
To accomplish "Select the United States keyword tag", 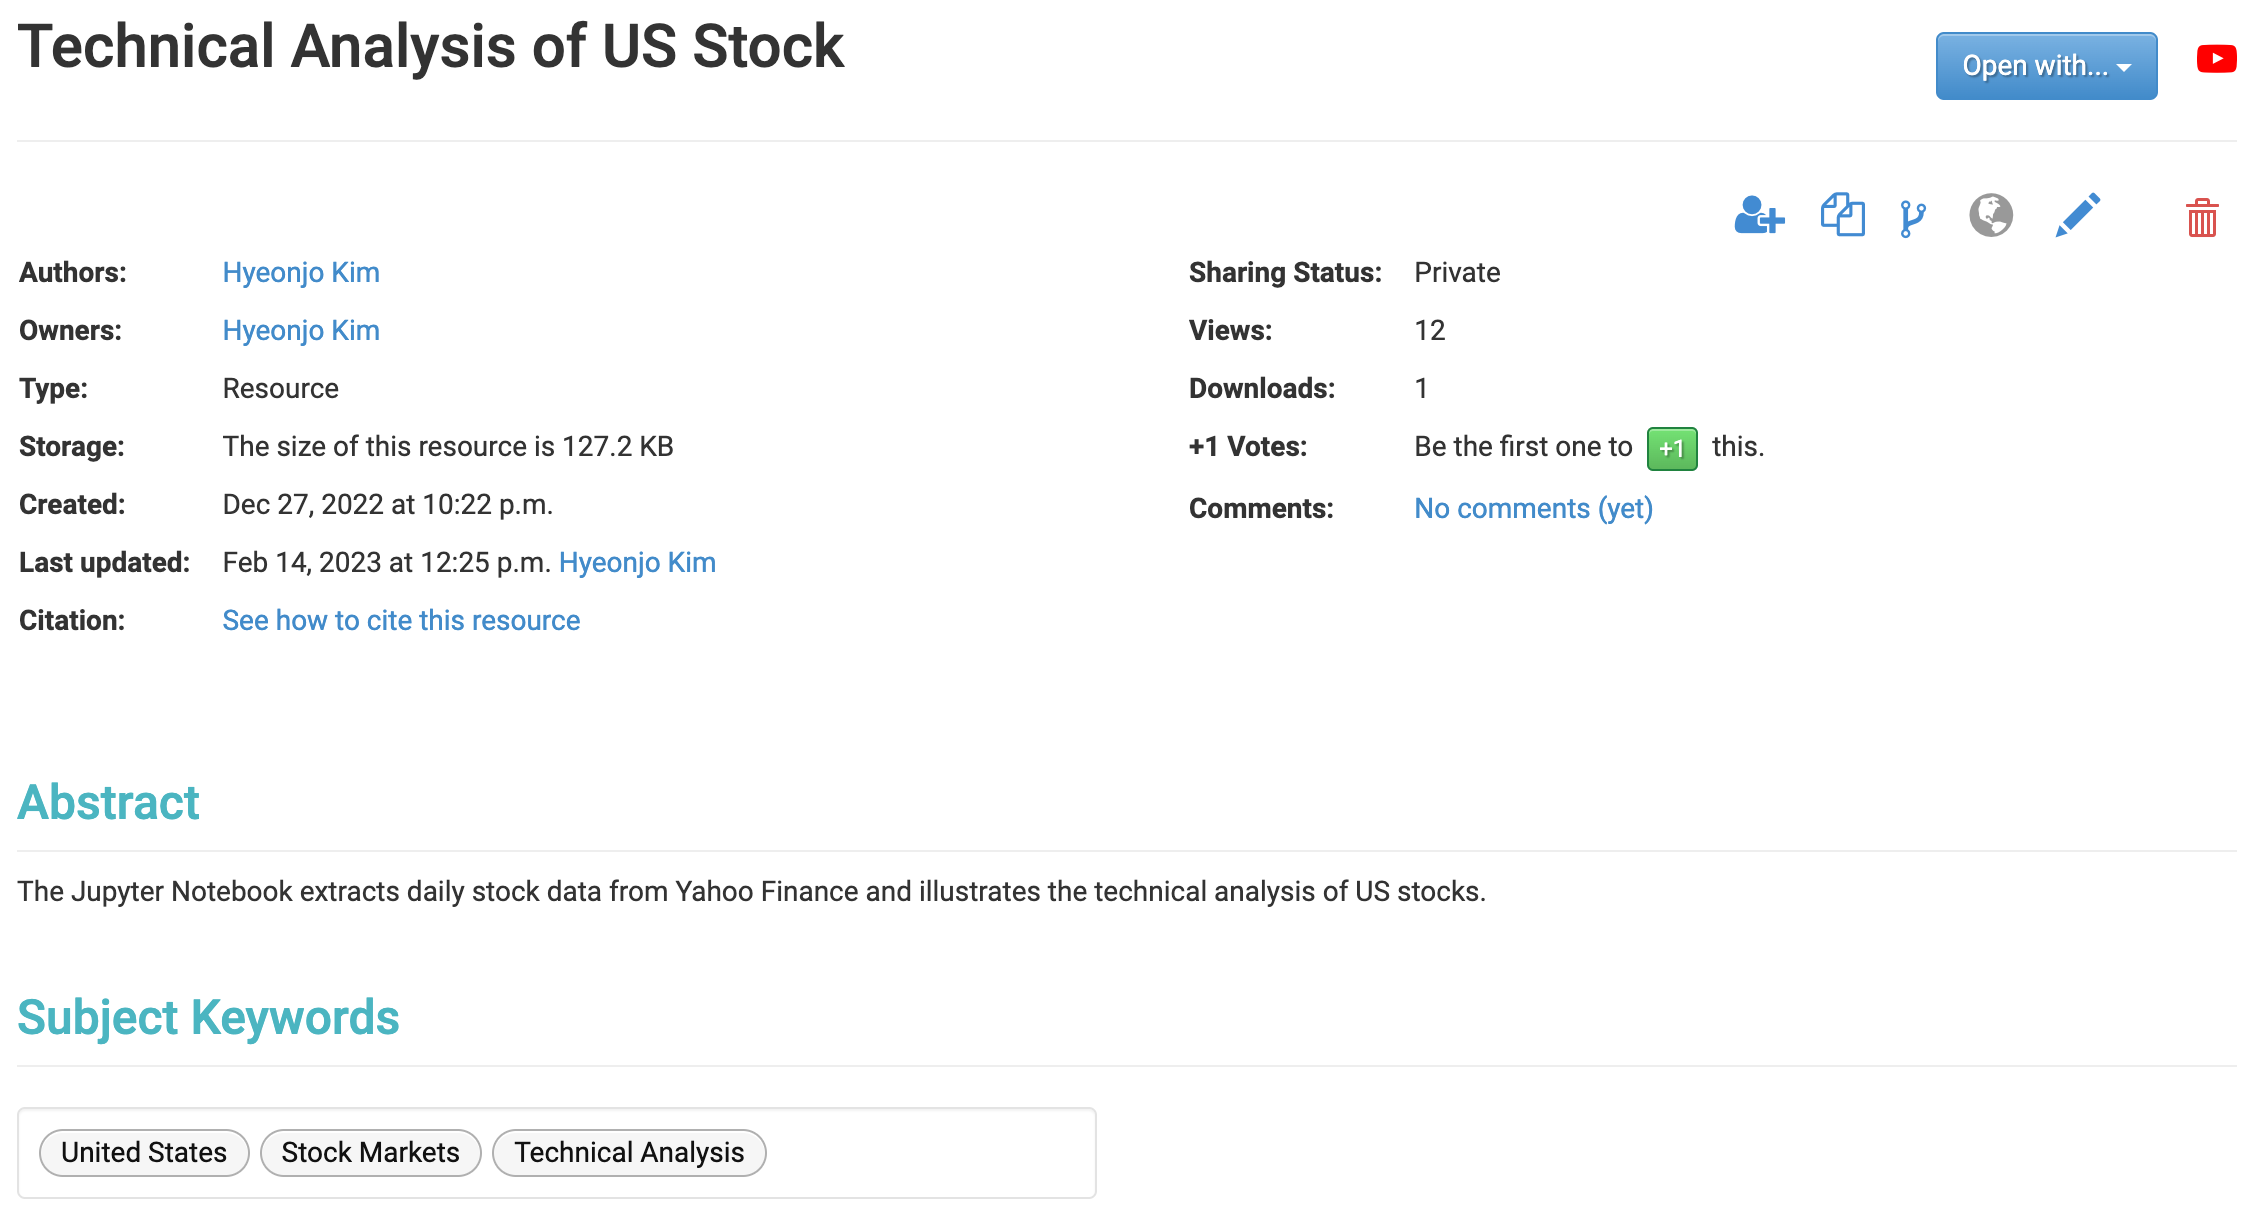I will point(144,1152).
